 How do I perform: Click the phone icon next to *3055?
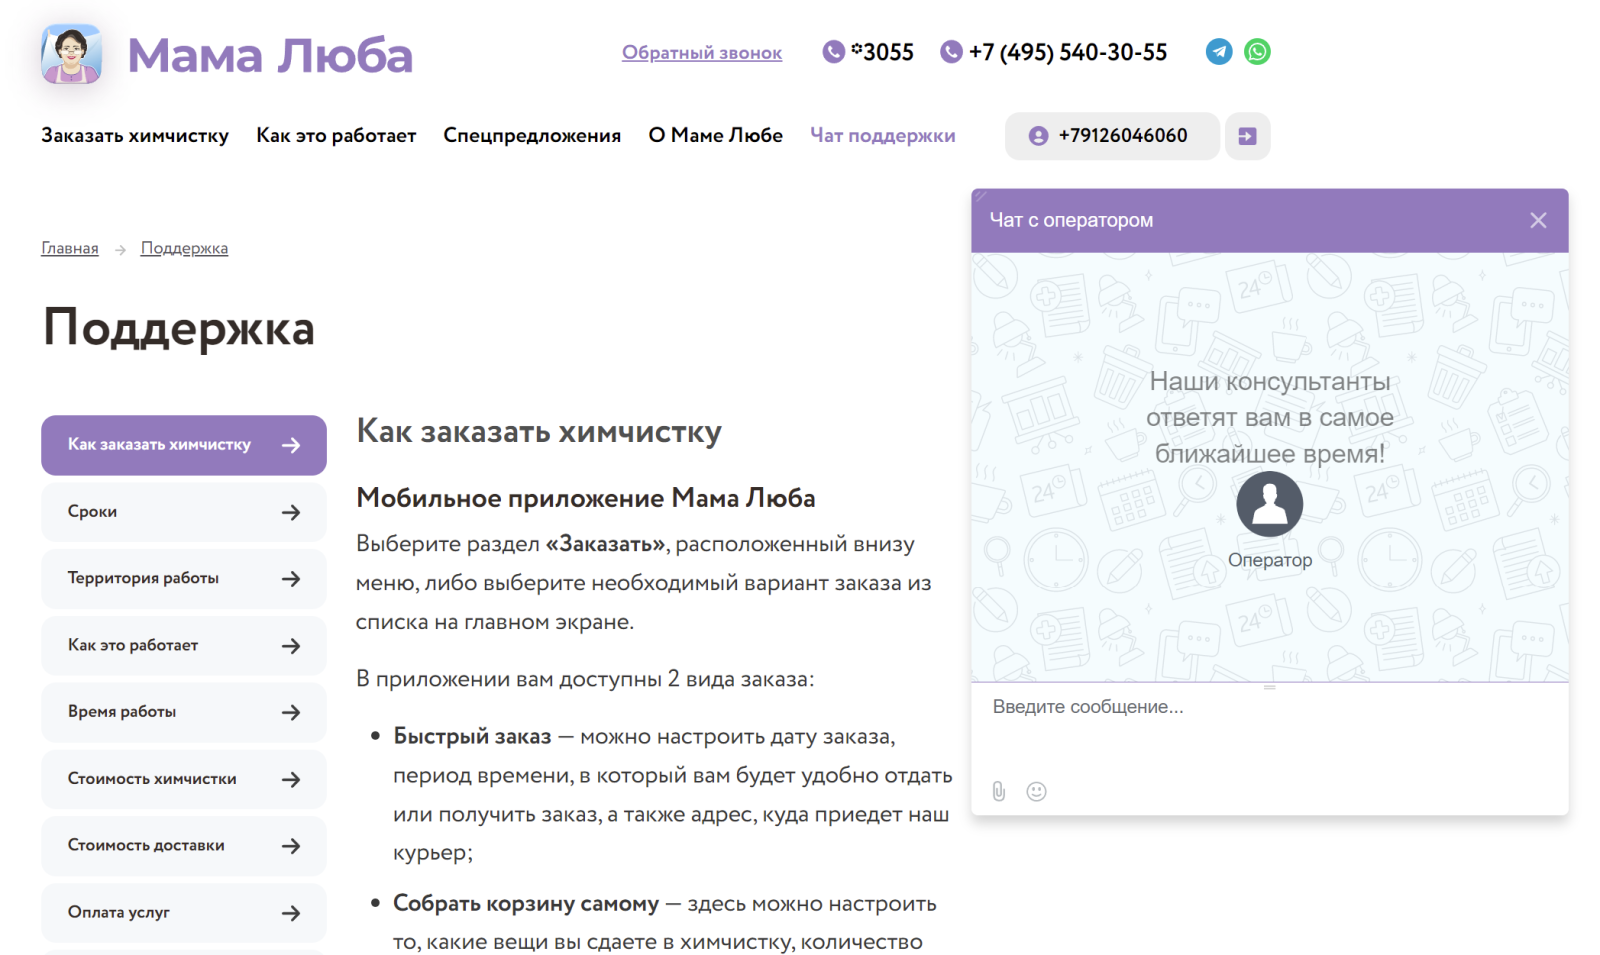pos(833,51)
